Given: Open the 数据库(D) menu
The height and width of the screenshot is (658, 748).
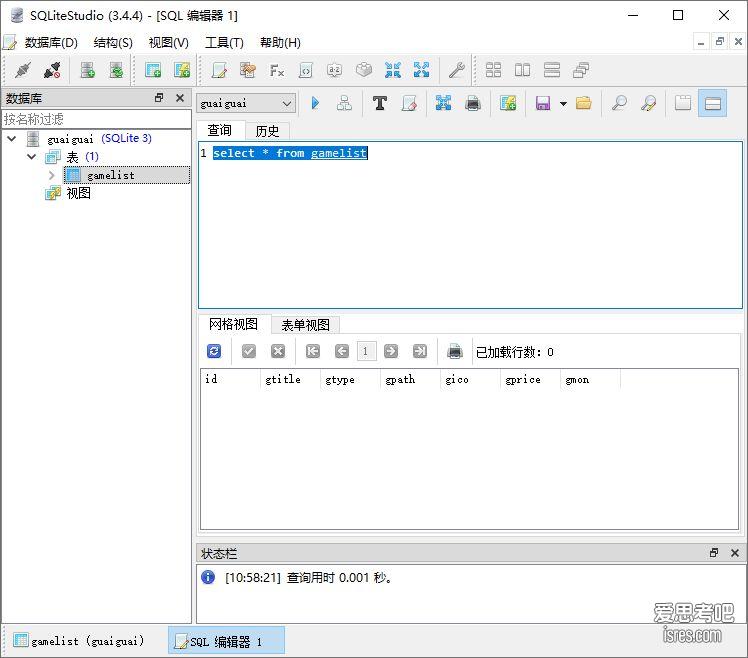Looking at the screenshot, I should pyautogui.click(x=51, y=42).
